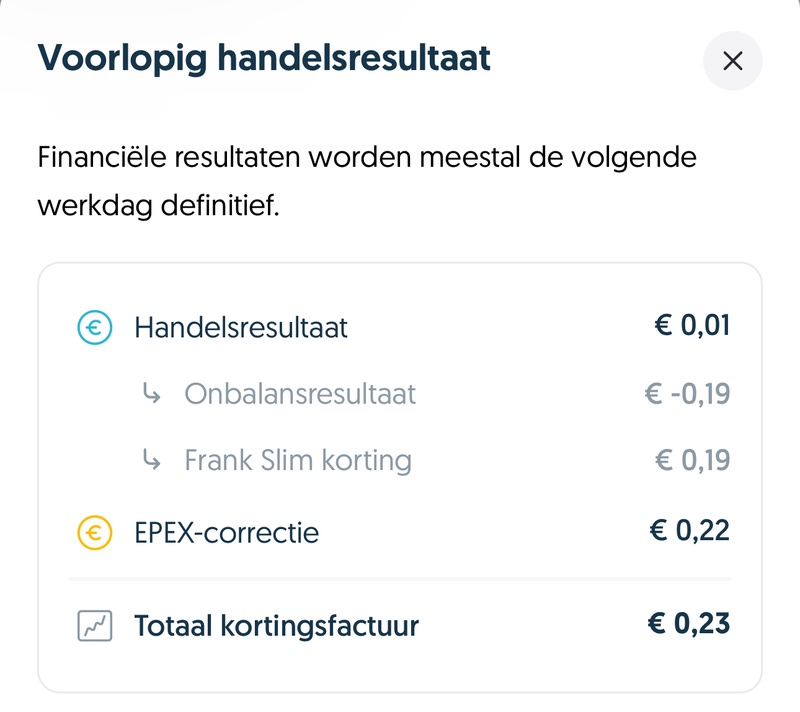The image size is (800, 712).
Task: Click the € 0,22 EPEX-correctie amount
Action: point(691,530)
